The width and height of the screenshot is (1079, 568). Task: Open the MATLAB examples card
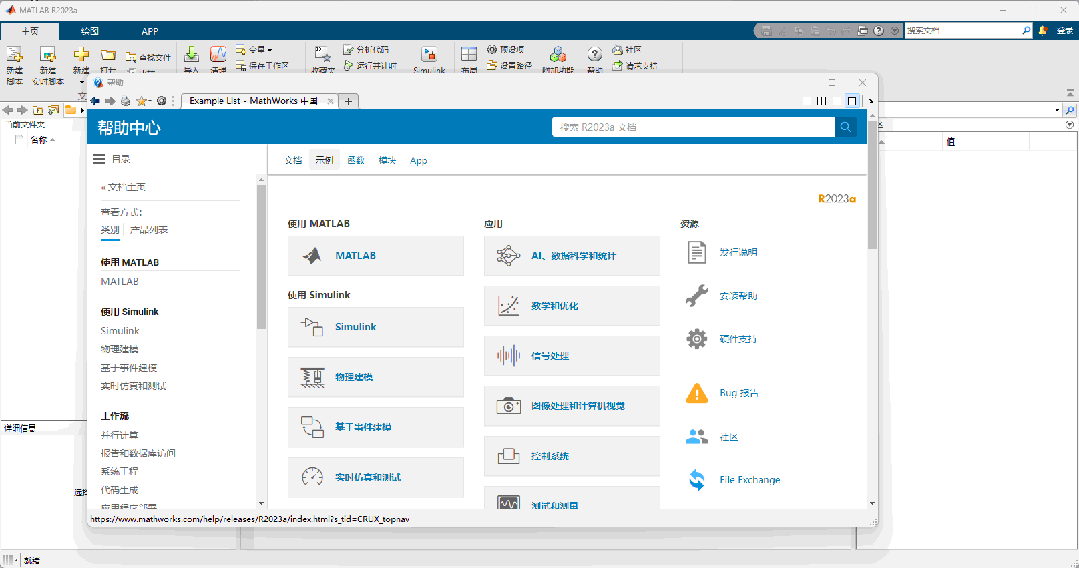(376, 256)
